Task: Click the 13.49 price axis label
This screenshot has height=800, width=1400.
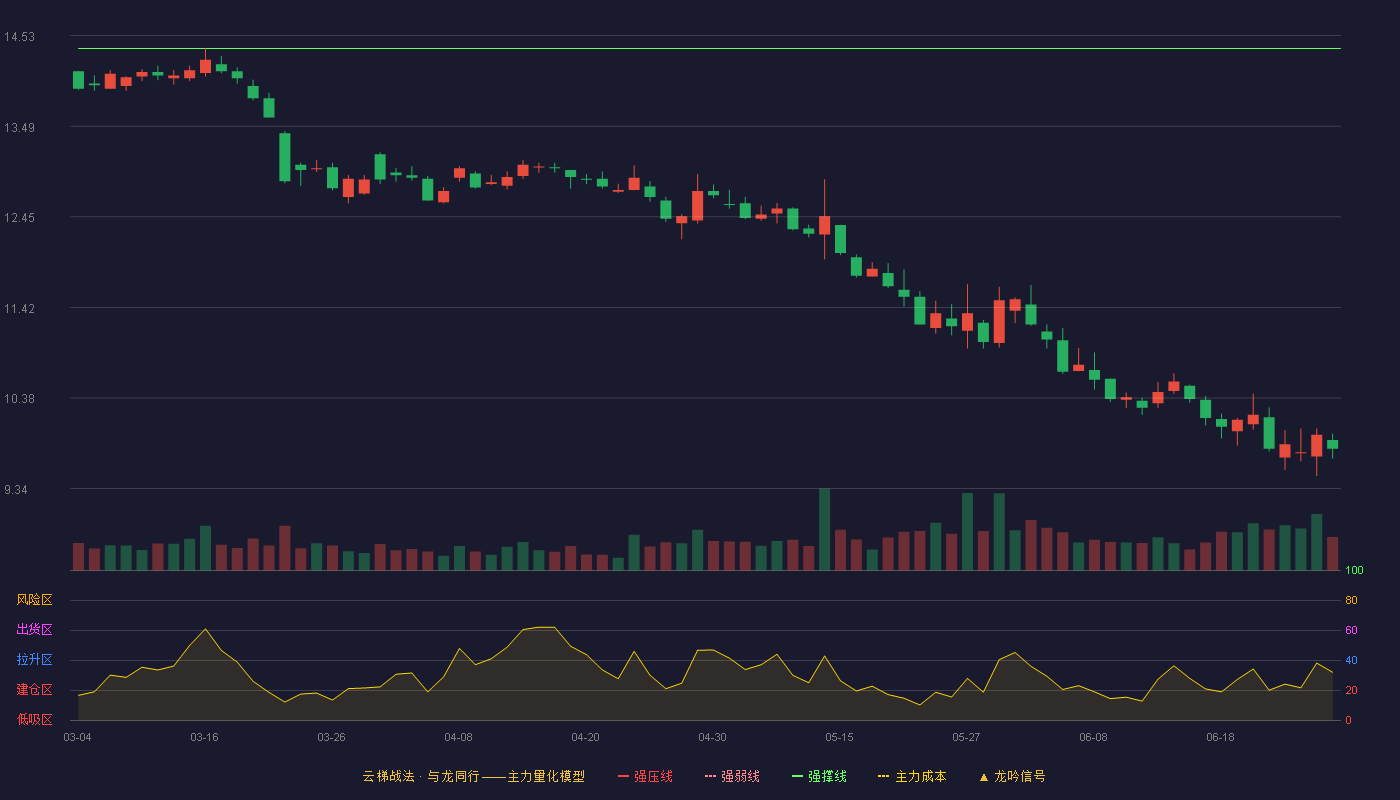Action: 19,127
